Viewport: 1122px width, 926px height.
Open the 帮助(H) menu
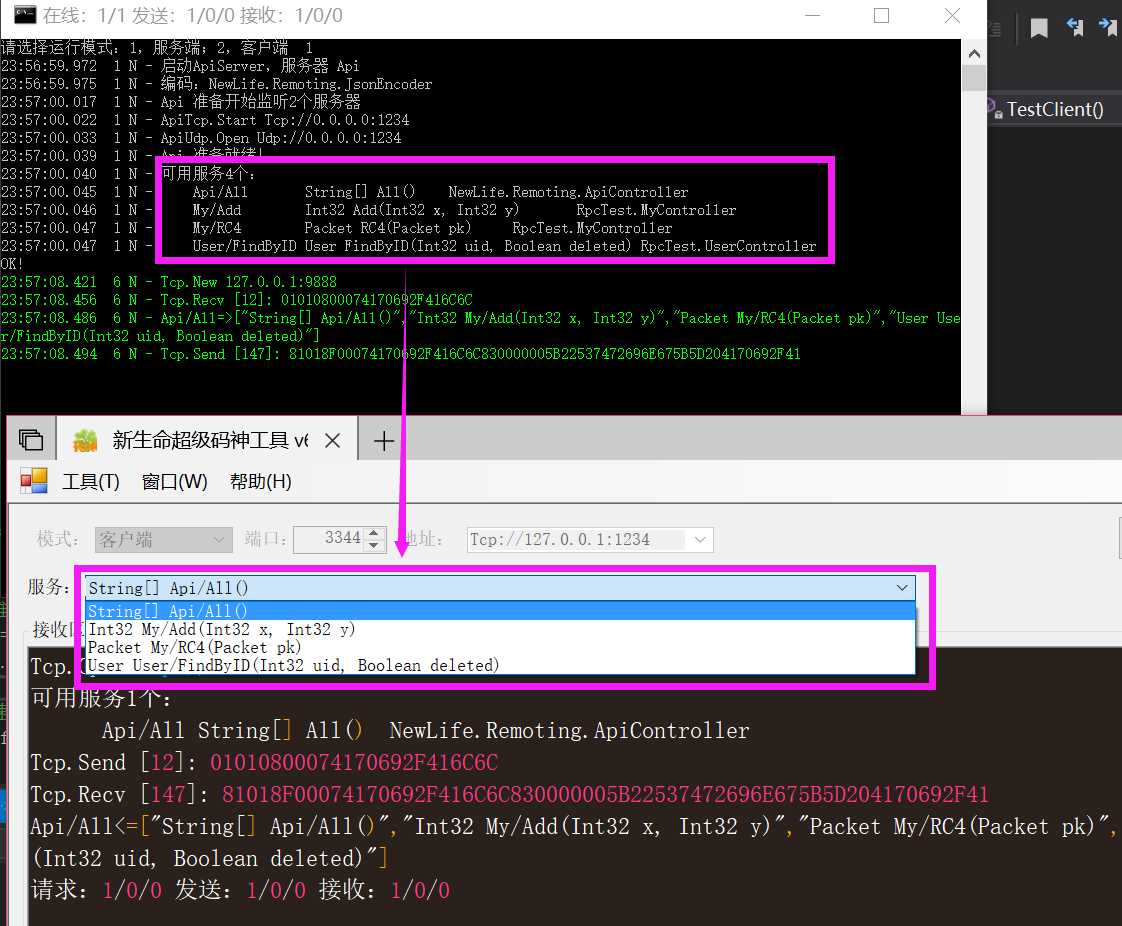click(x=260, y=482)
